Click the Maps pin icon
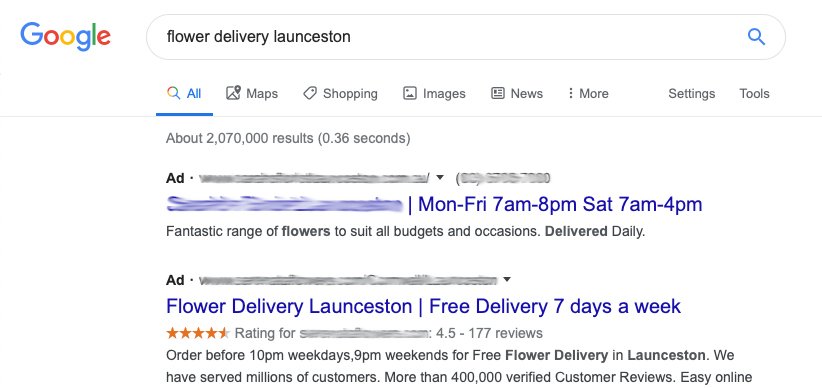The height and width of the screenshot is (388, 822). tap(233, 93)
